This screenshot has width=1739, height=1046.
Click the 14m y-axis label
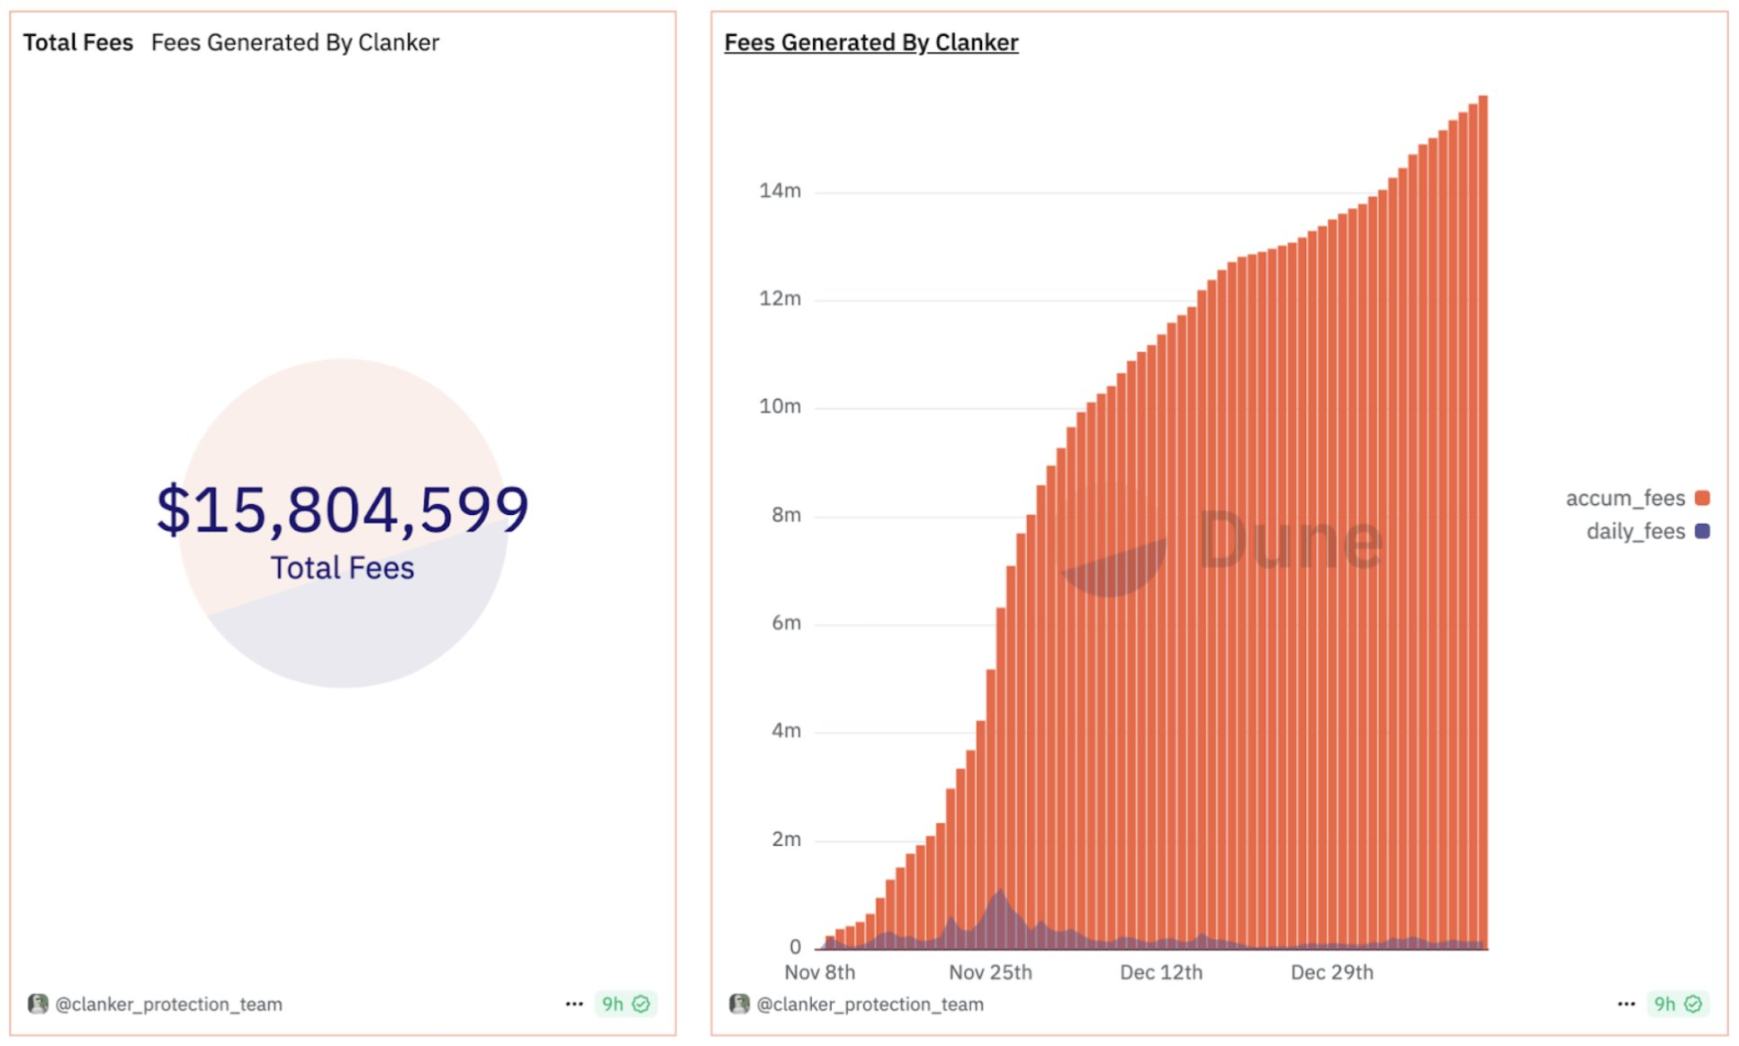[x=780, y=191]
